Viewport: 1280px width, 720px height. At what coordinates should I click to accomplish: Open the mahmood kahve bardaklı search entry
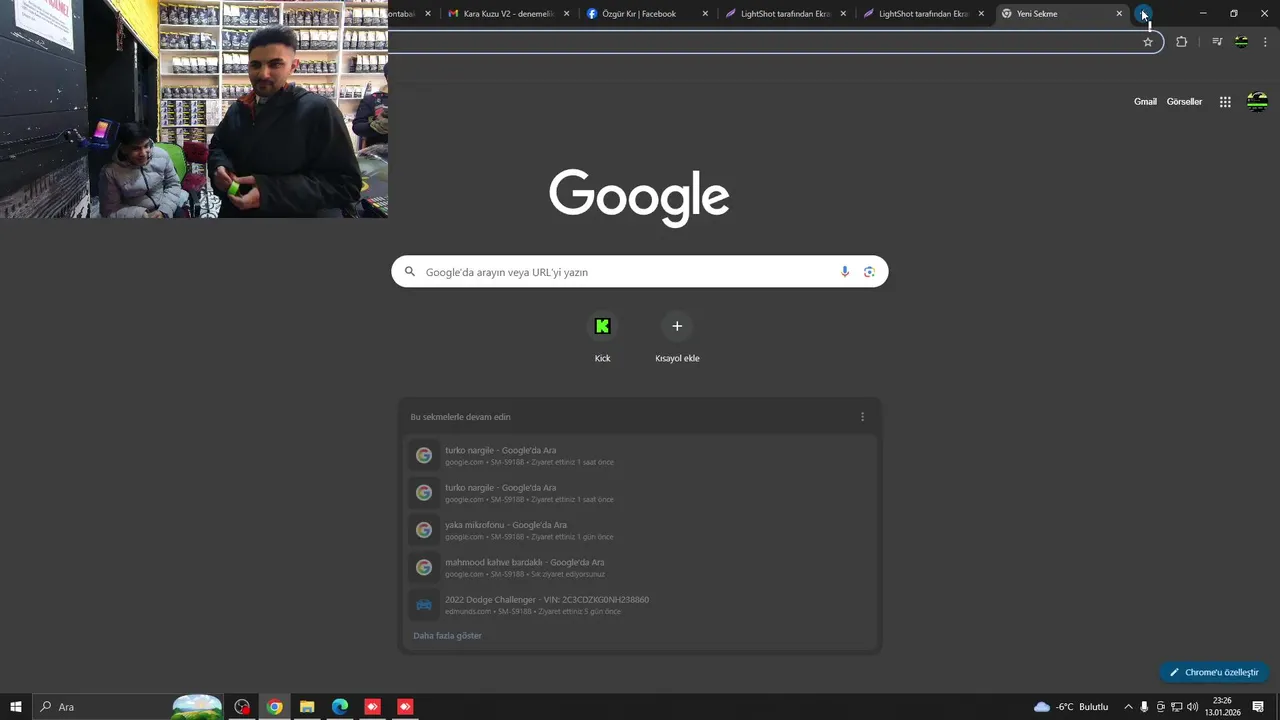[x=640, y=567]
